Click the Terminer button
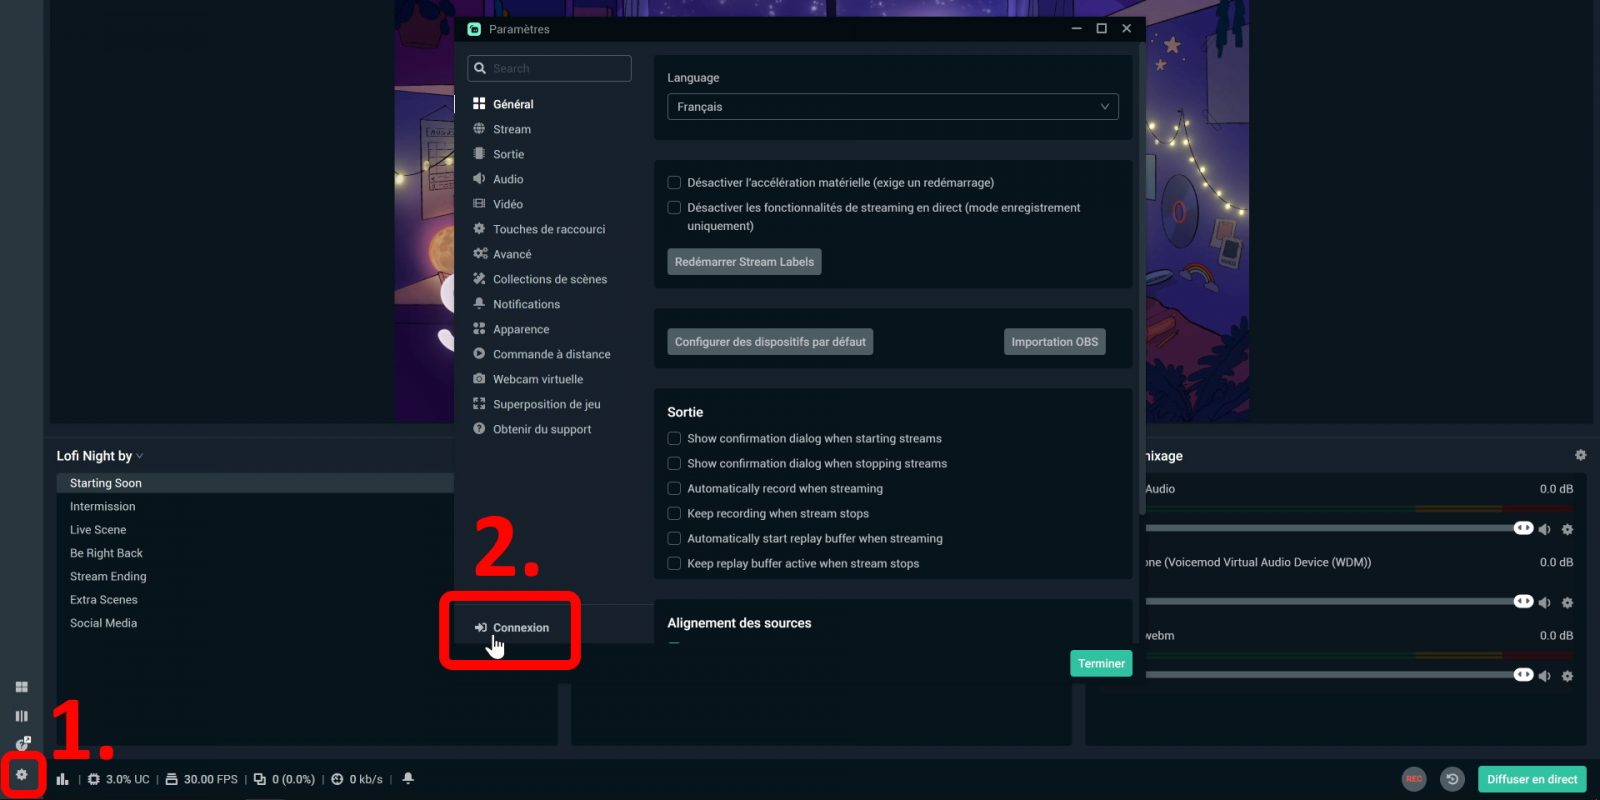Viewport: 1600px width, 800px height. (x=1101, y=664)
